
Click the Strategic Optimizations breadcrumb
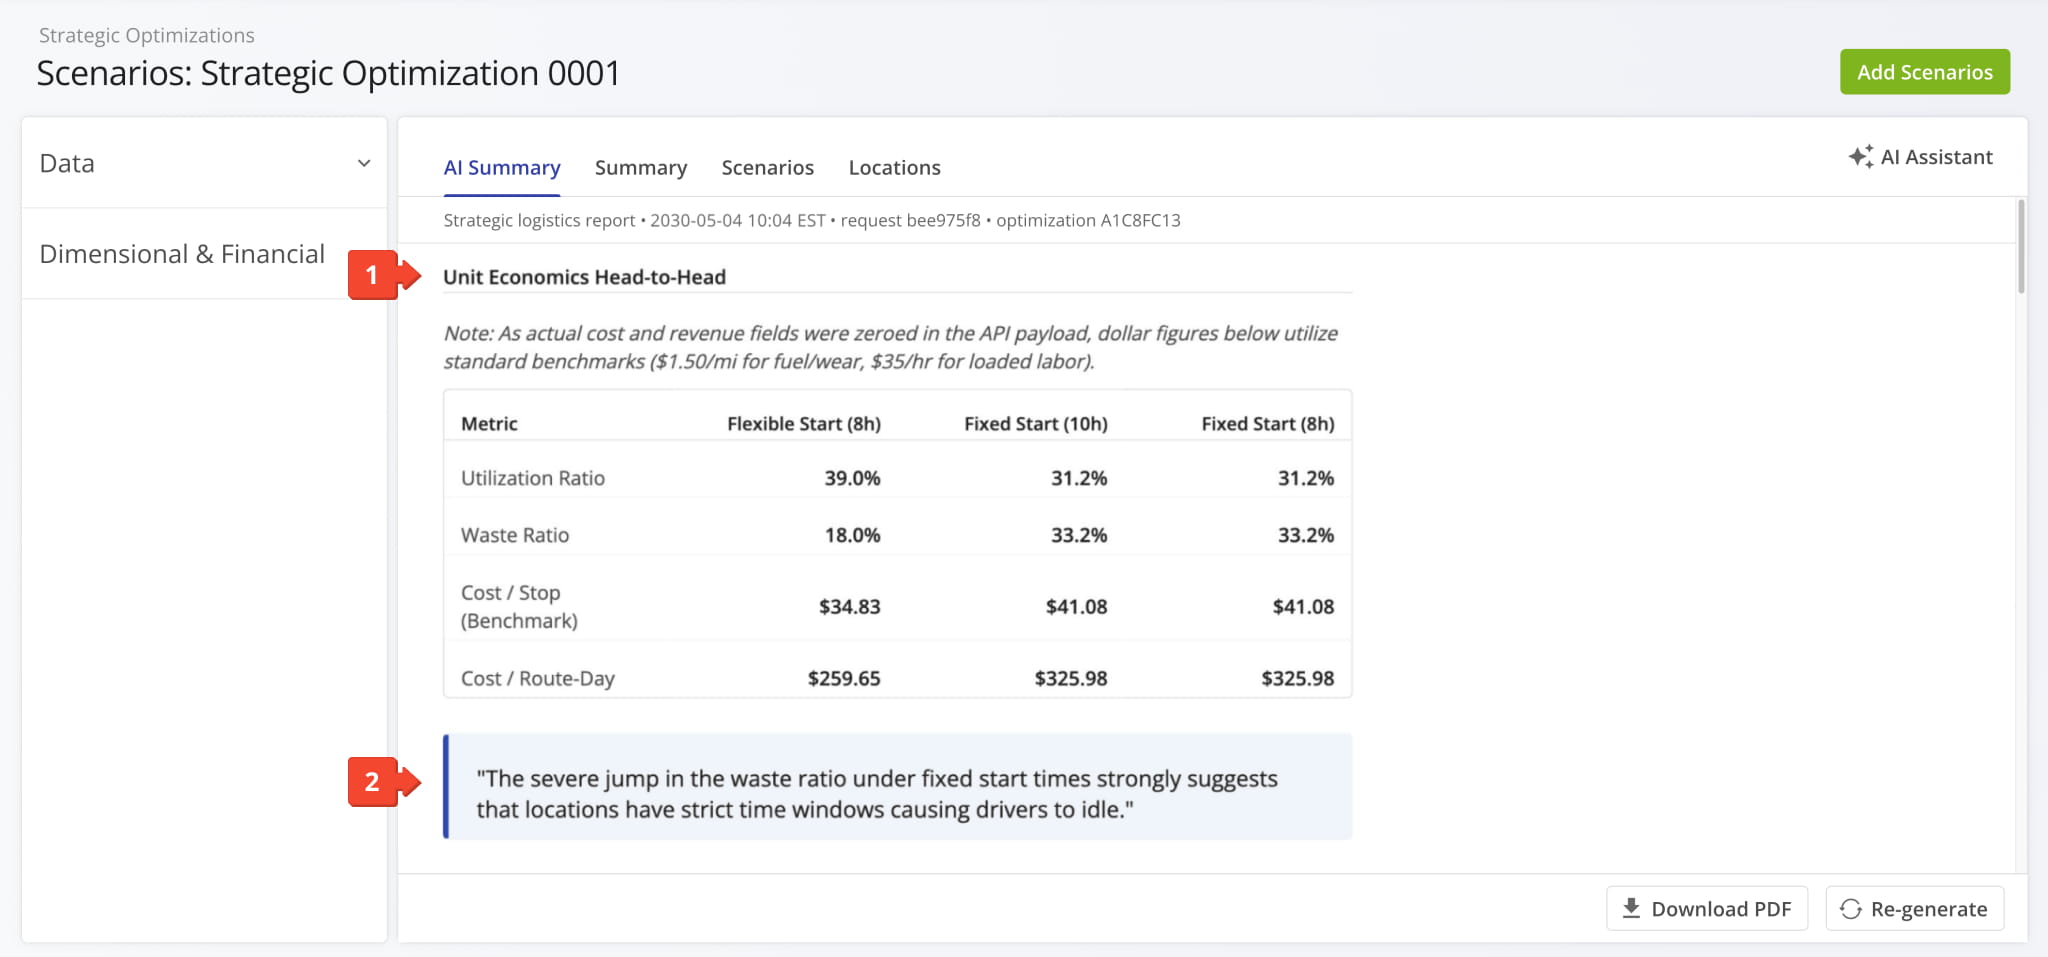tap(147, 35)
